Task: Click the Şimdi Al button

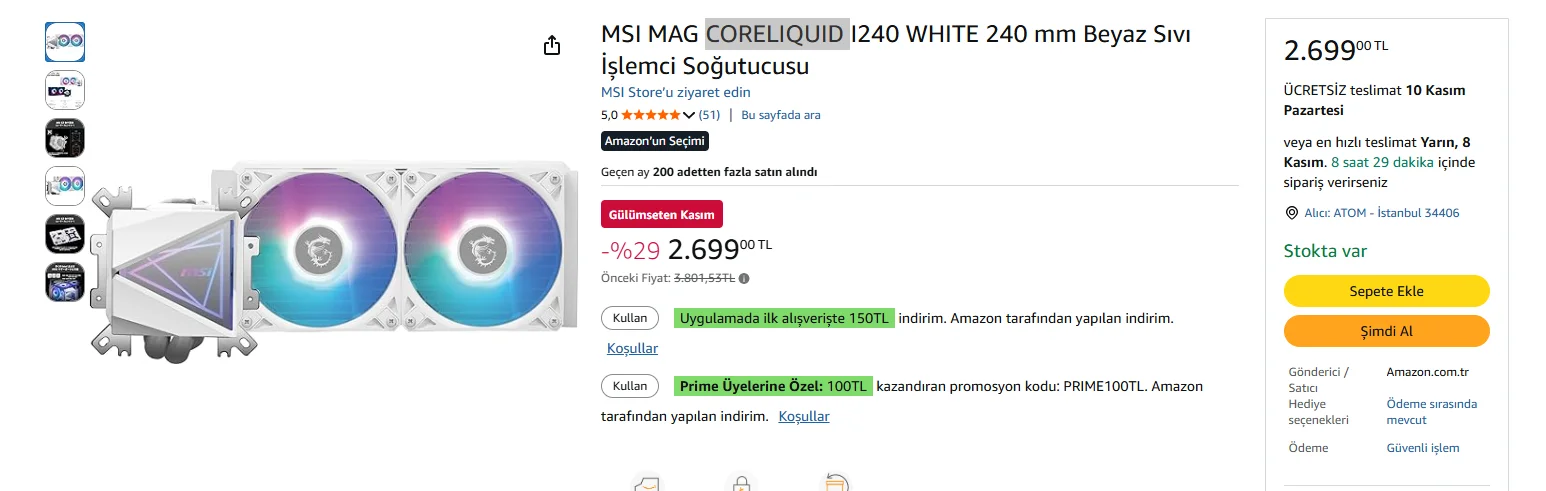Action: click(x=1386, y=331)
